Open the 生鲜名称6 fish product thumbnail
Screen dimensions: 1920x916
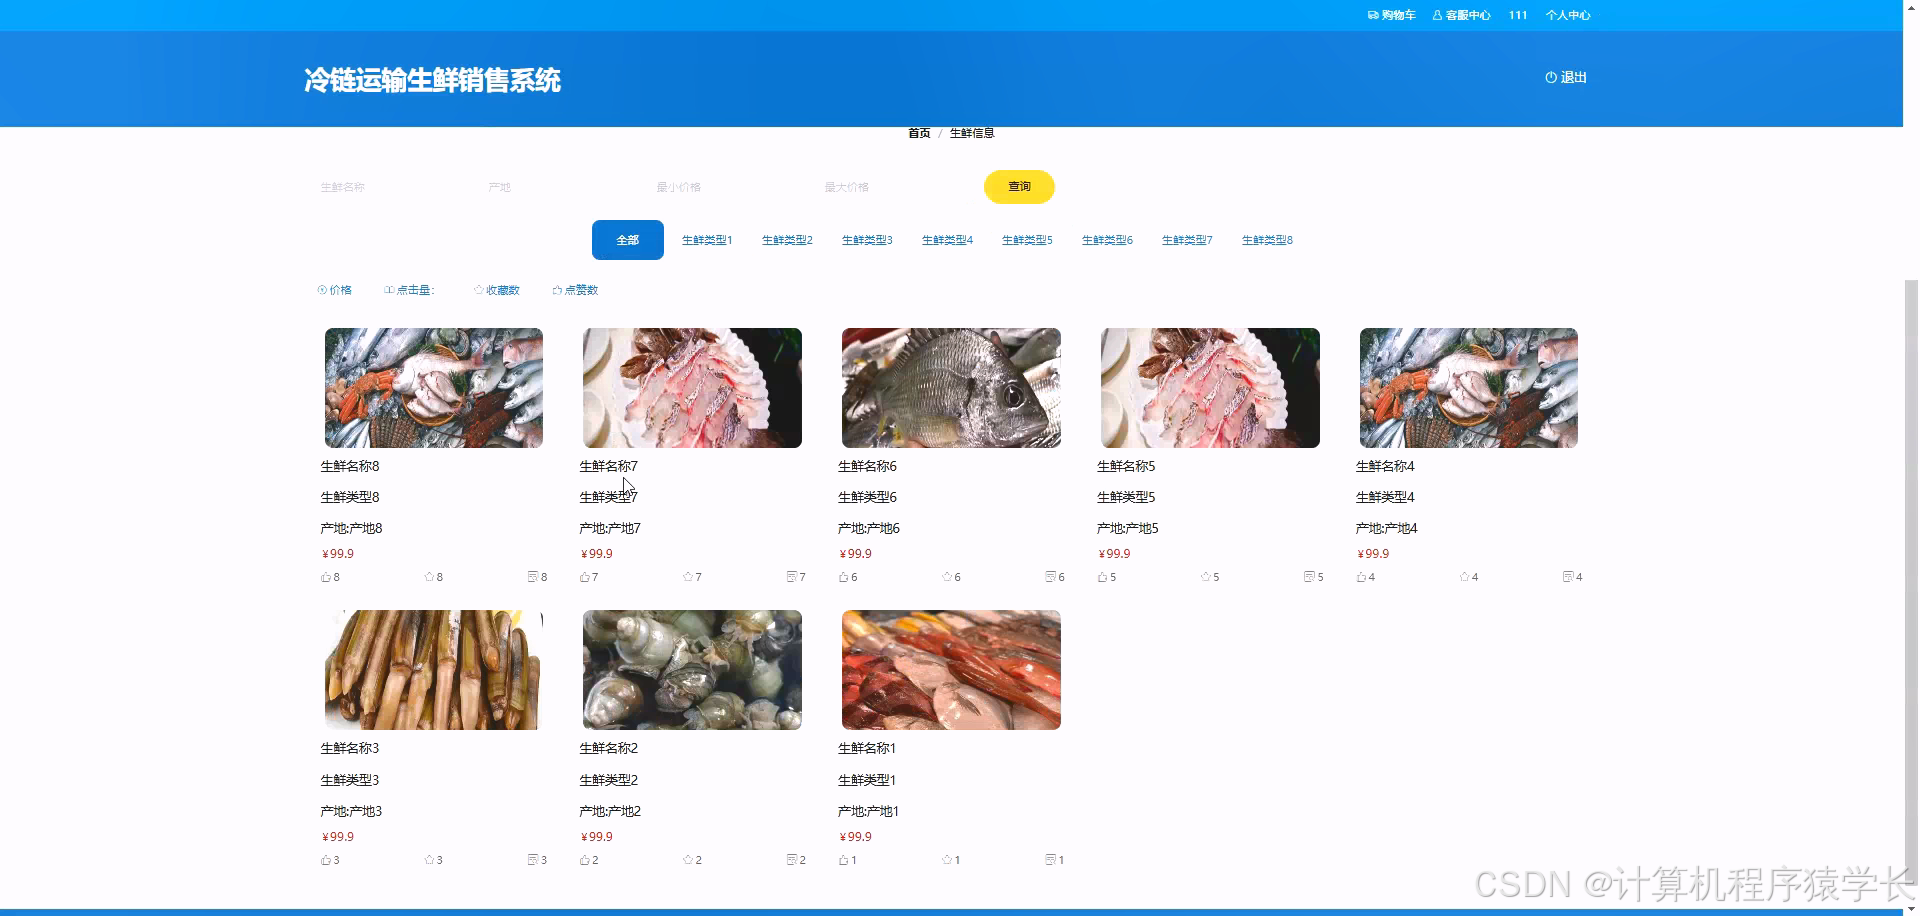951,388
